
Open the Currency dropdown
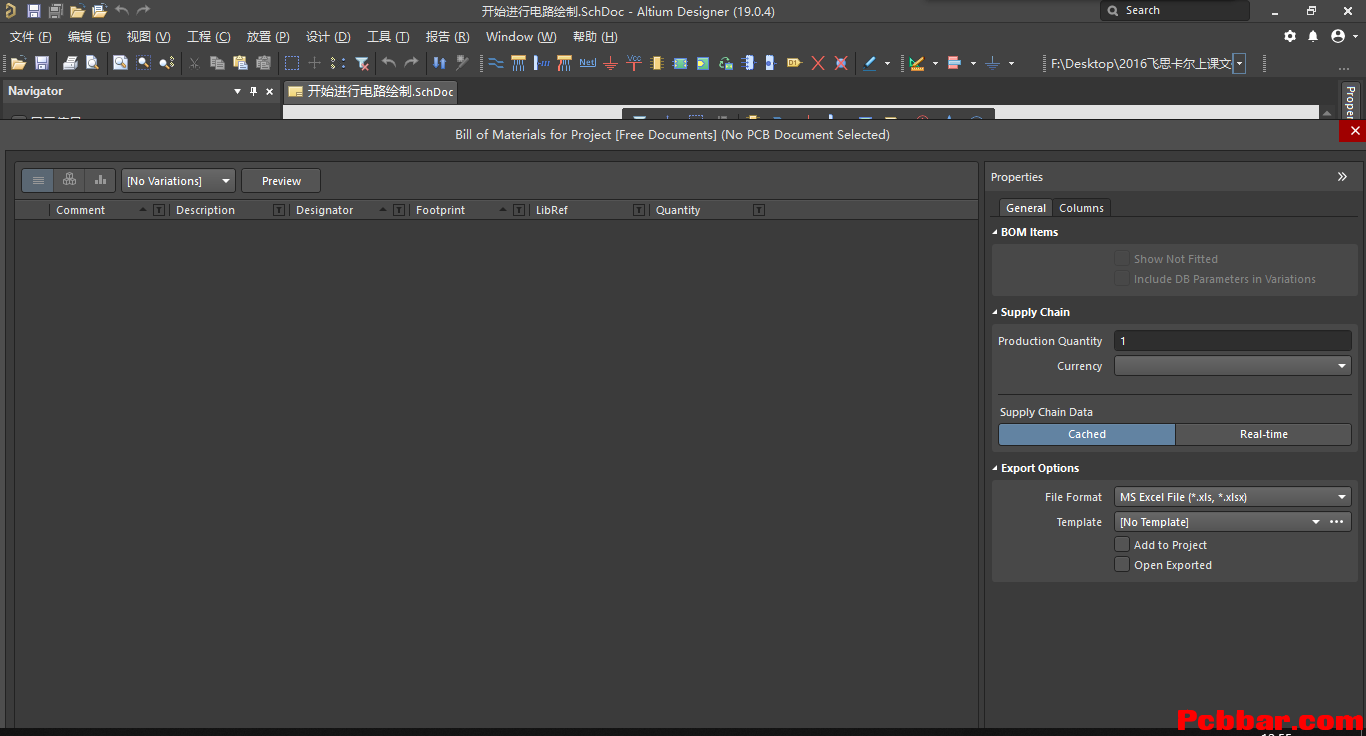point(1232,366)
